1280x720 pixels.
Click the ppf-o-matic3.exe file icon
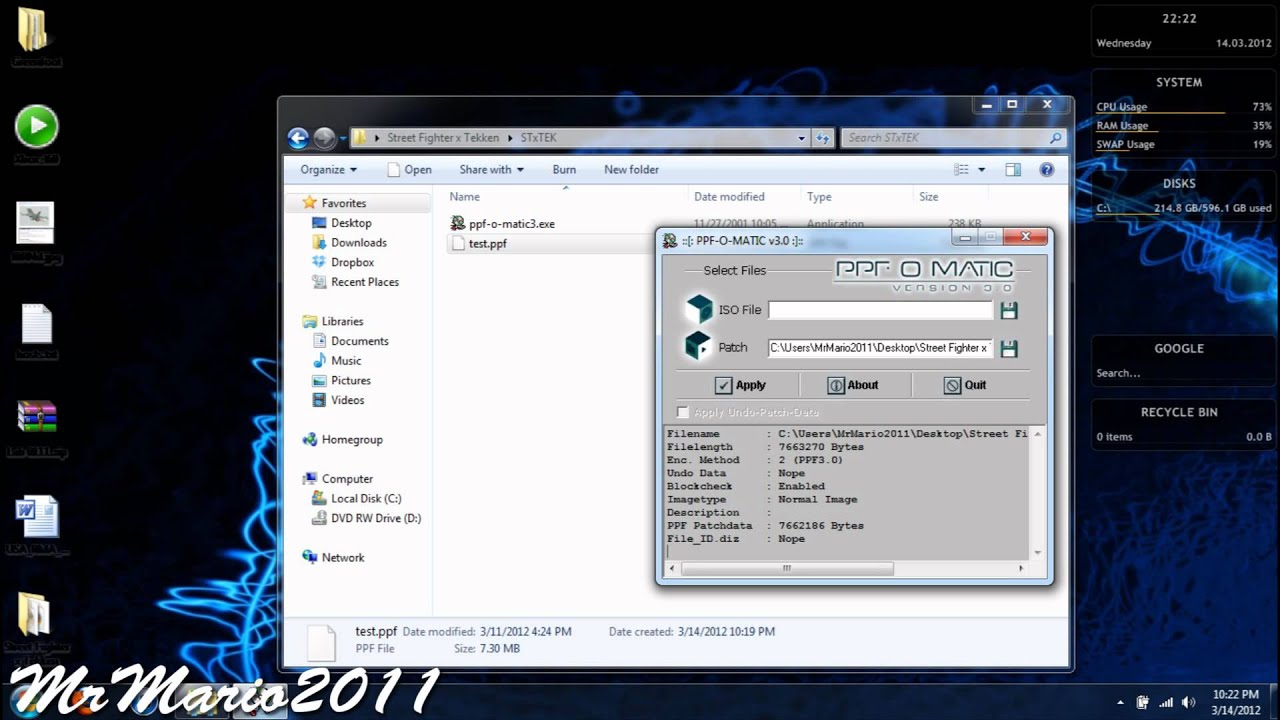458,224
